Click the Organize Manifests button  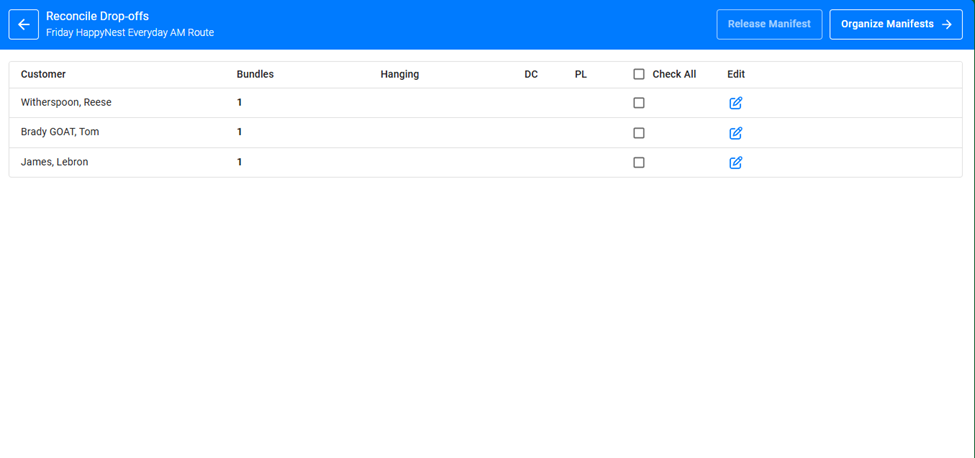(895, 25)
